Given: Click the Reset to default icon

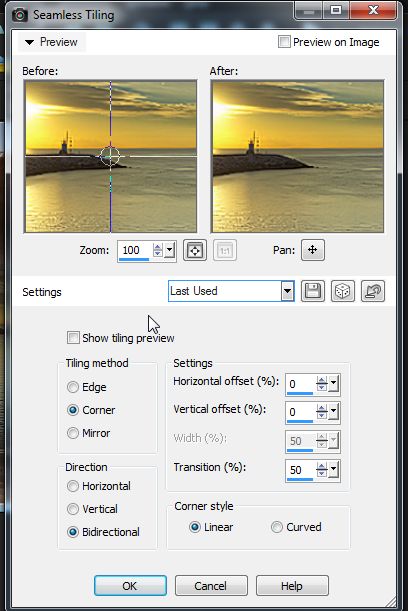Looking at the screenshot, I should click(373, 291).
